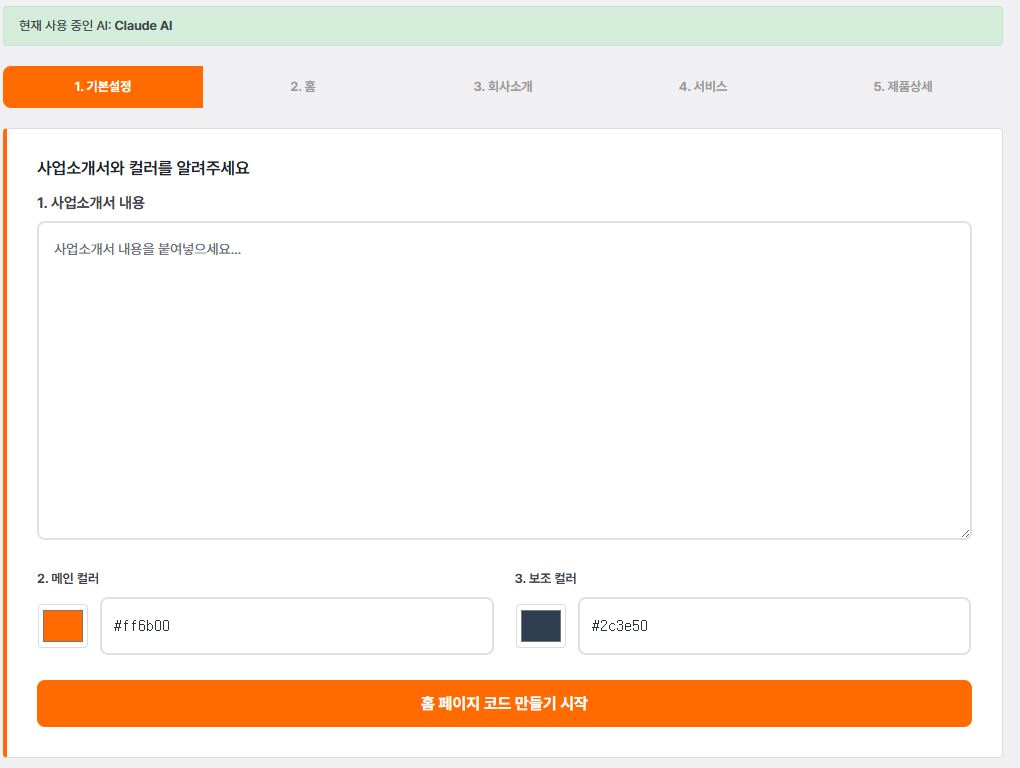Open the dark navy 보조 컬러 color swatch

coord(540,625)
